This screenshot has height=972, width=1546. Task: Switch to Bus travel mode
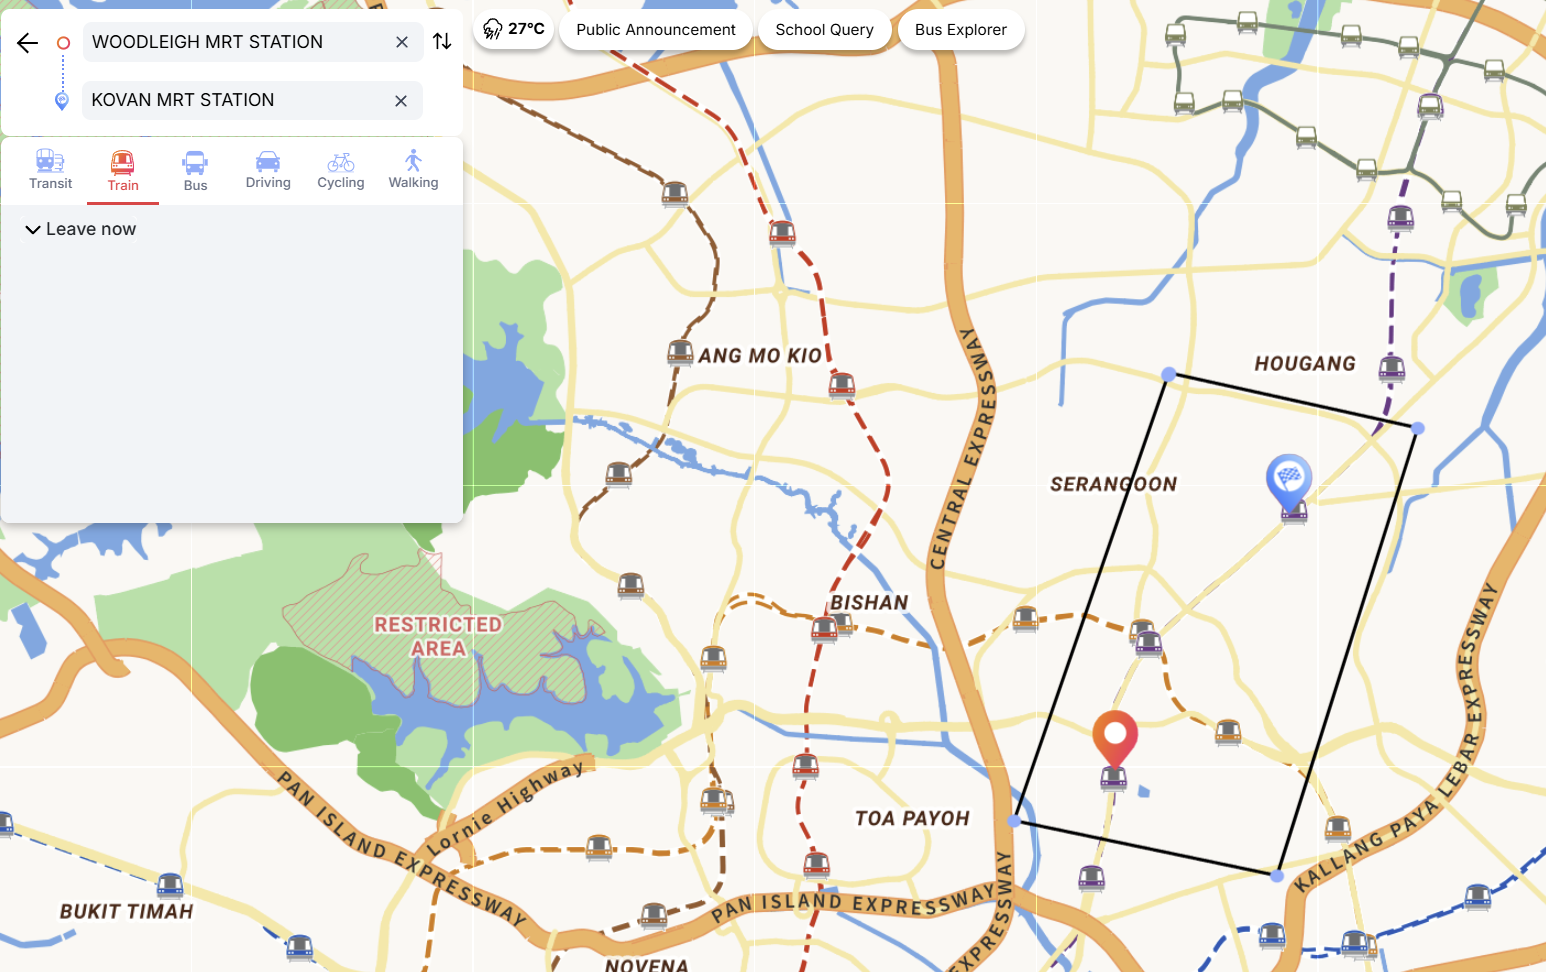pos(195,171)
